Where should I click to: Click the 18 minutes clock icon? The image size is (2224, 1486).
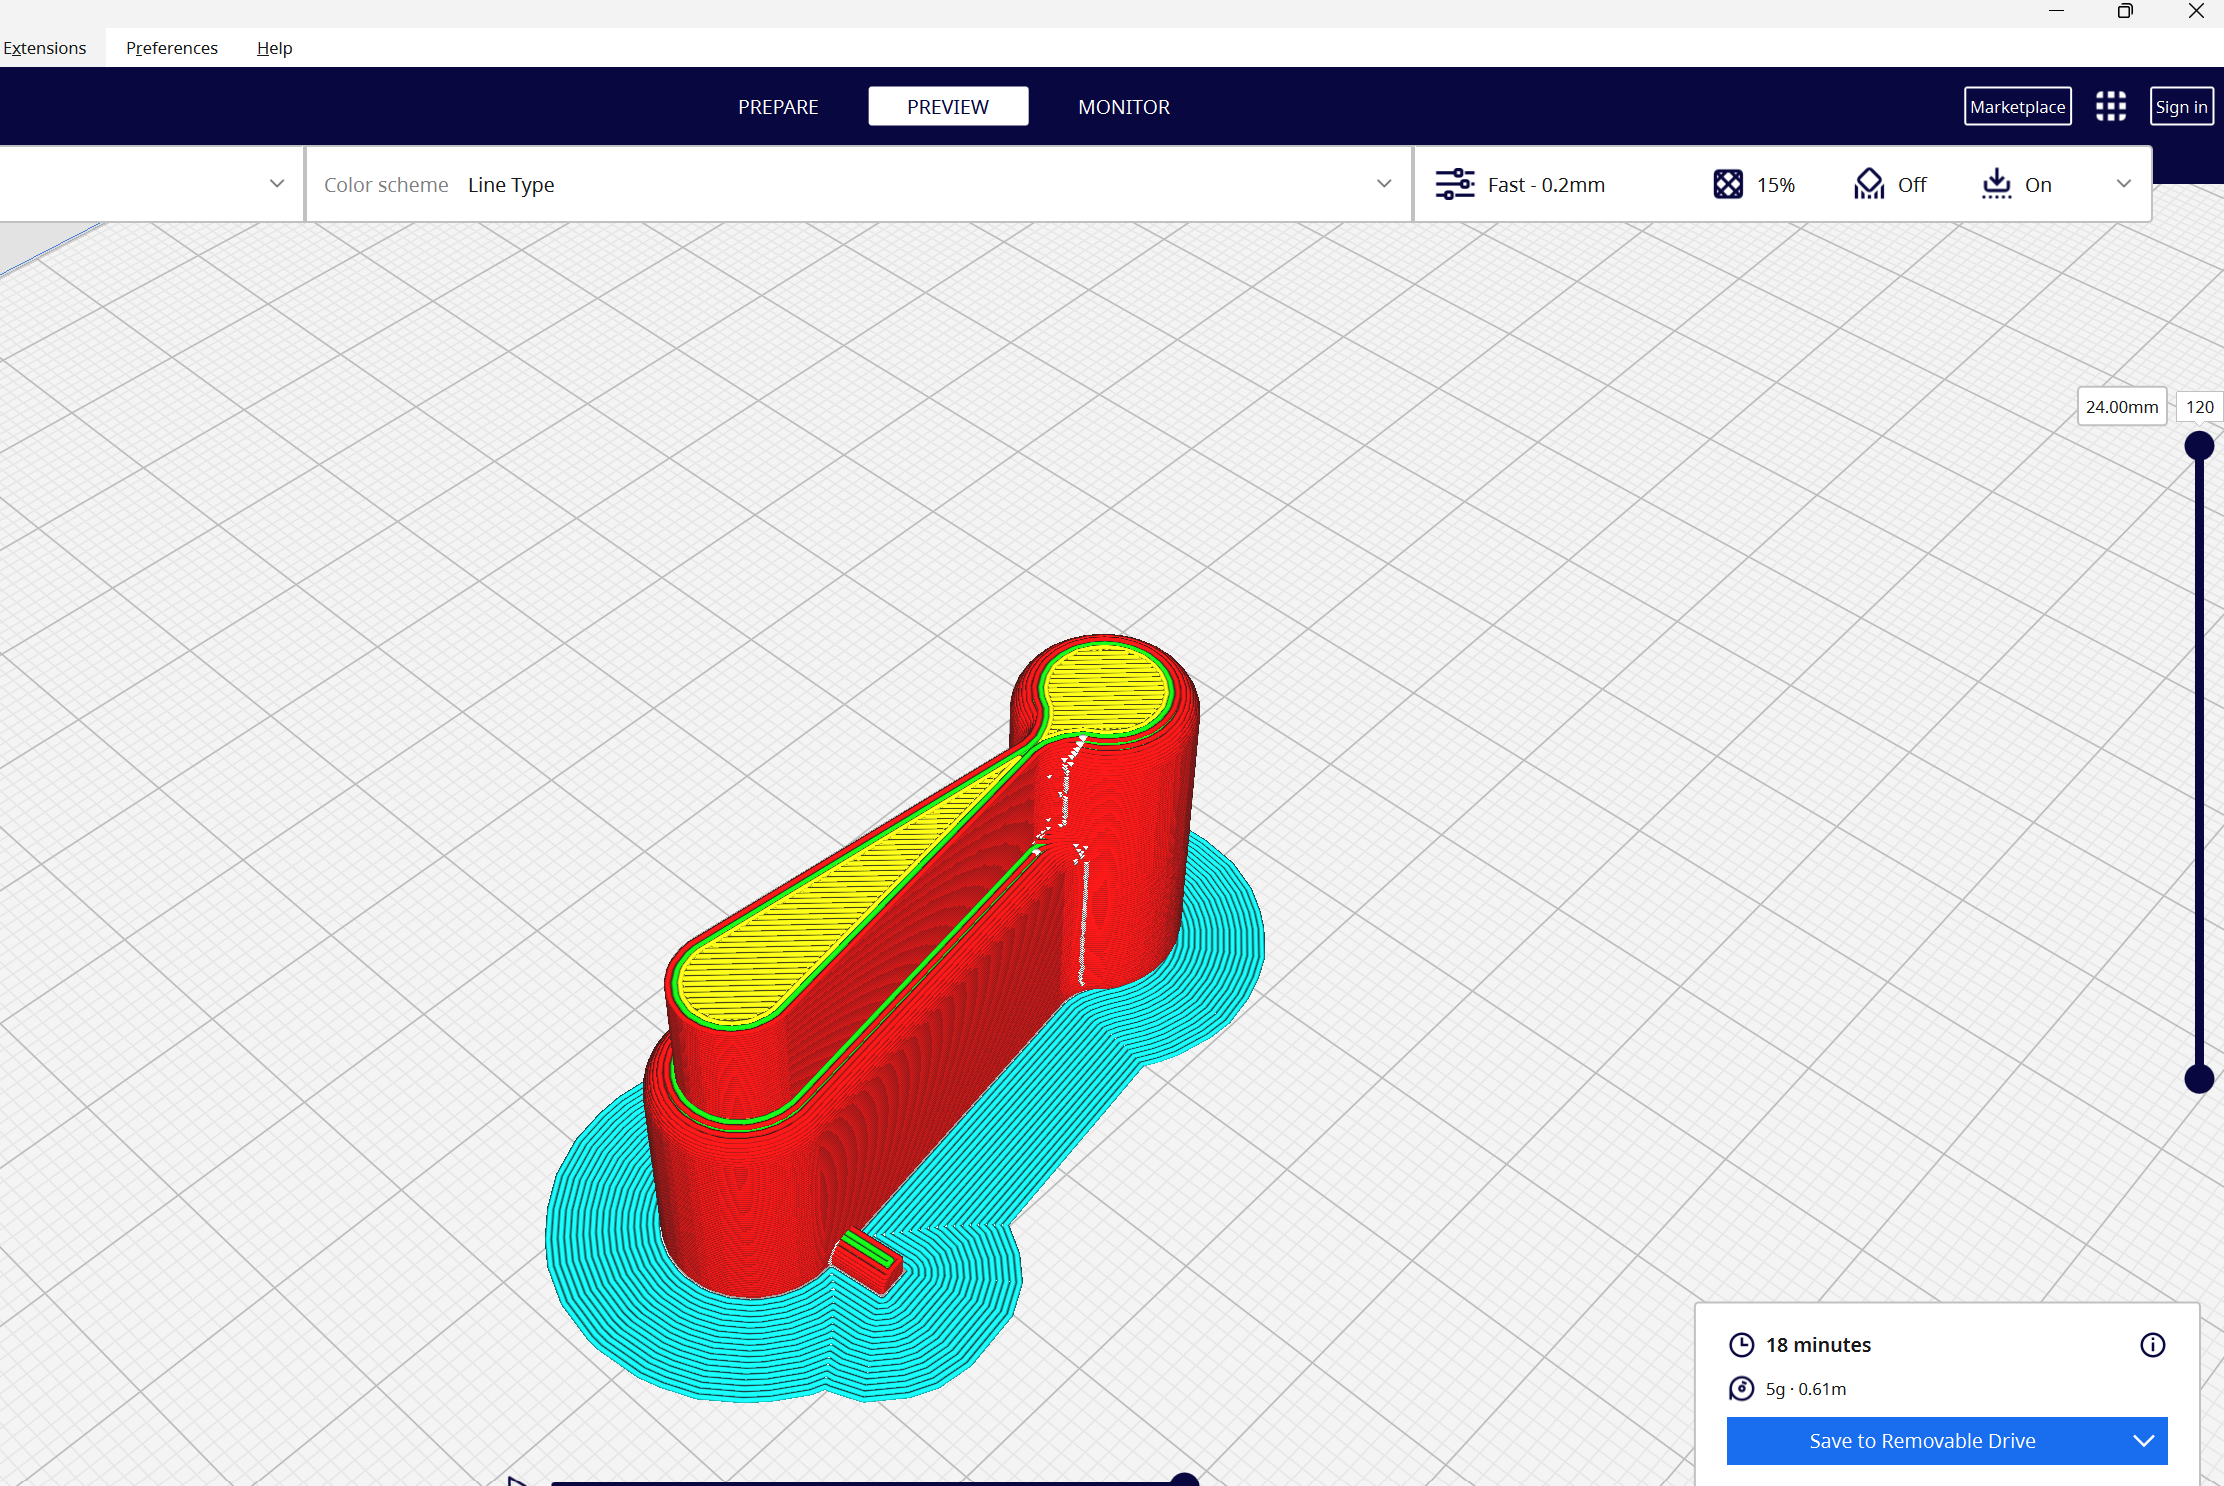click(1741, 1345)
